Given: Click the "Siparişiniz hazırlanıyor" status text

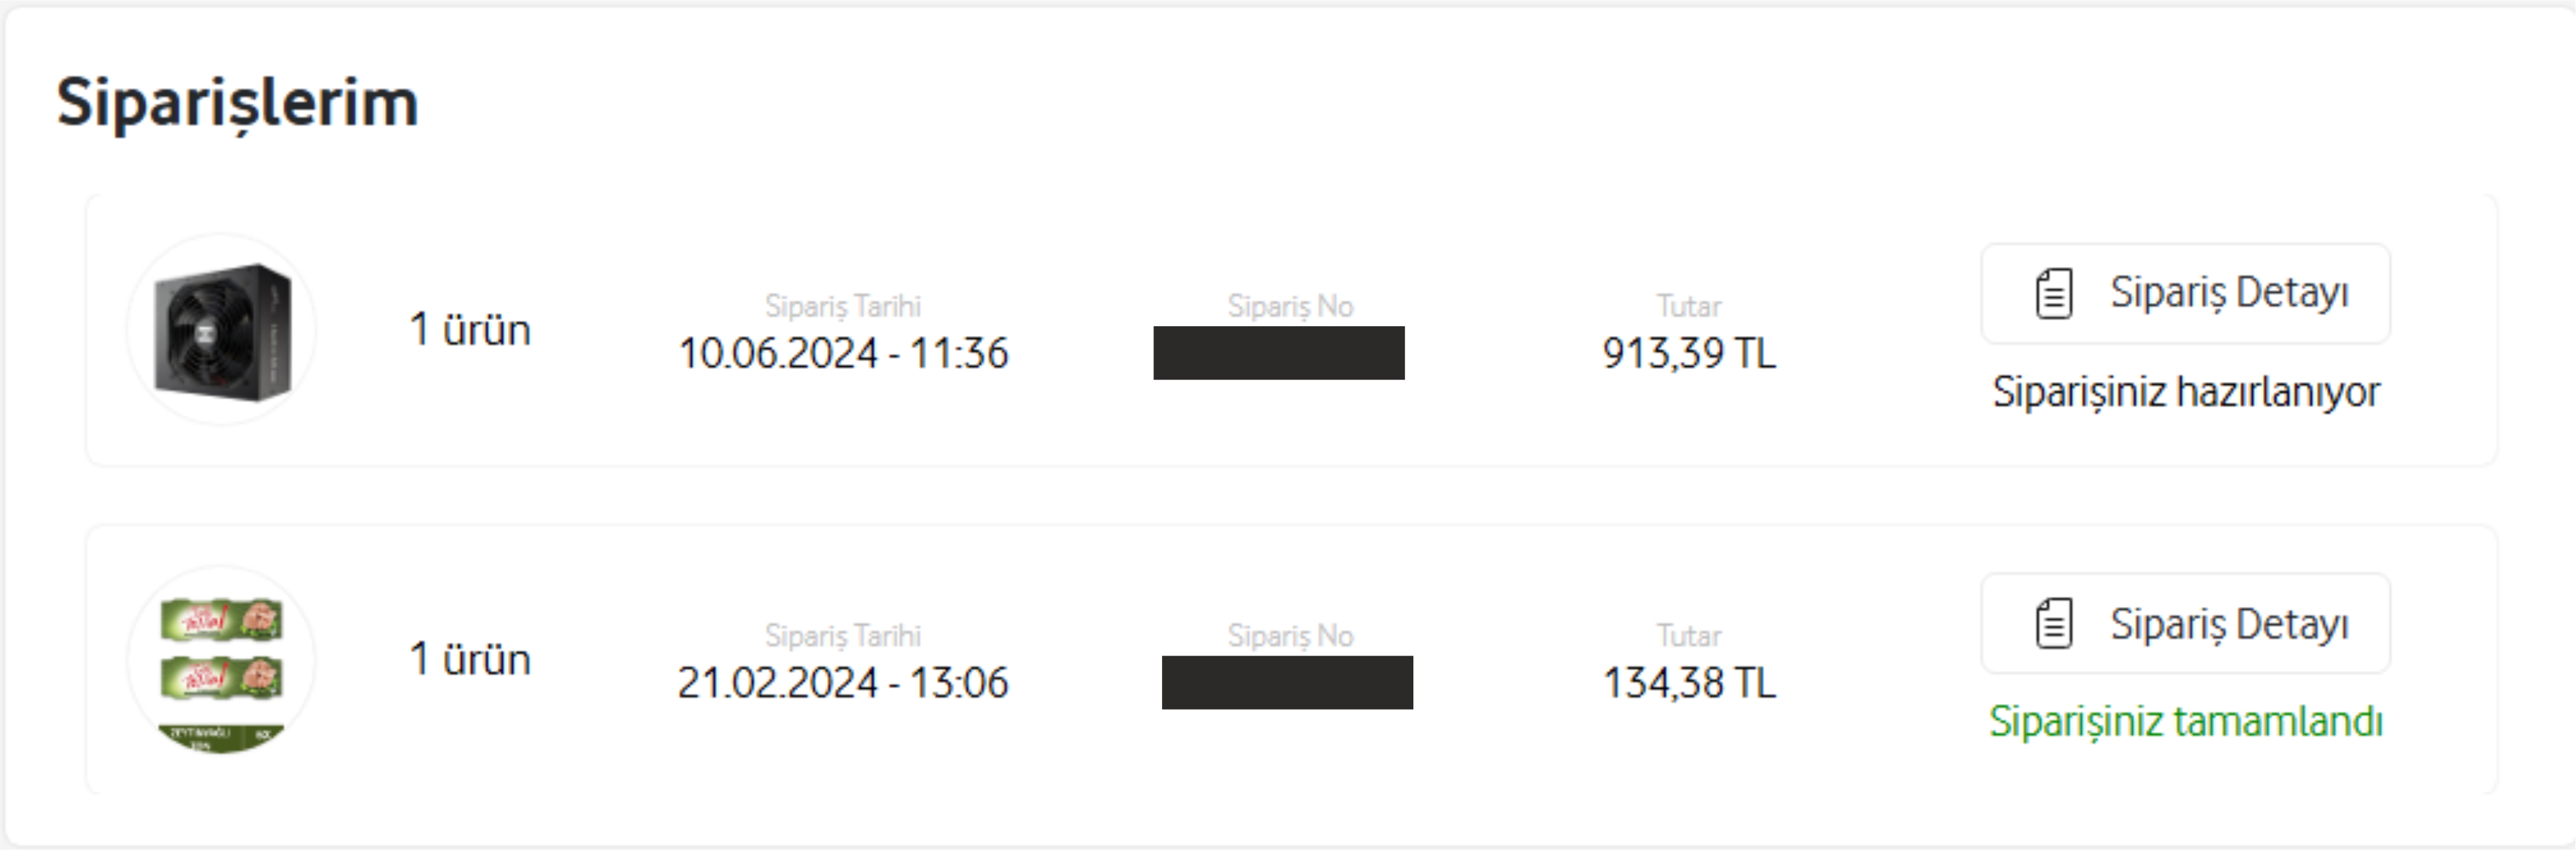Looking at the screenshot, I should tap(2185, 391).
